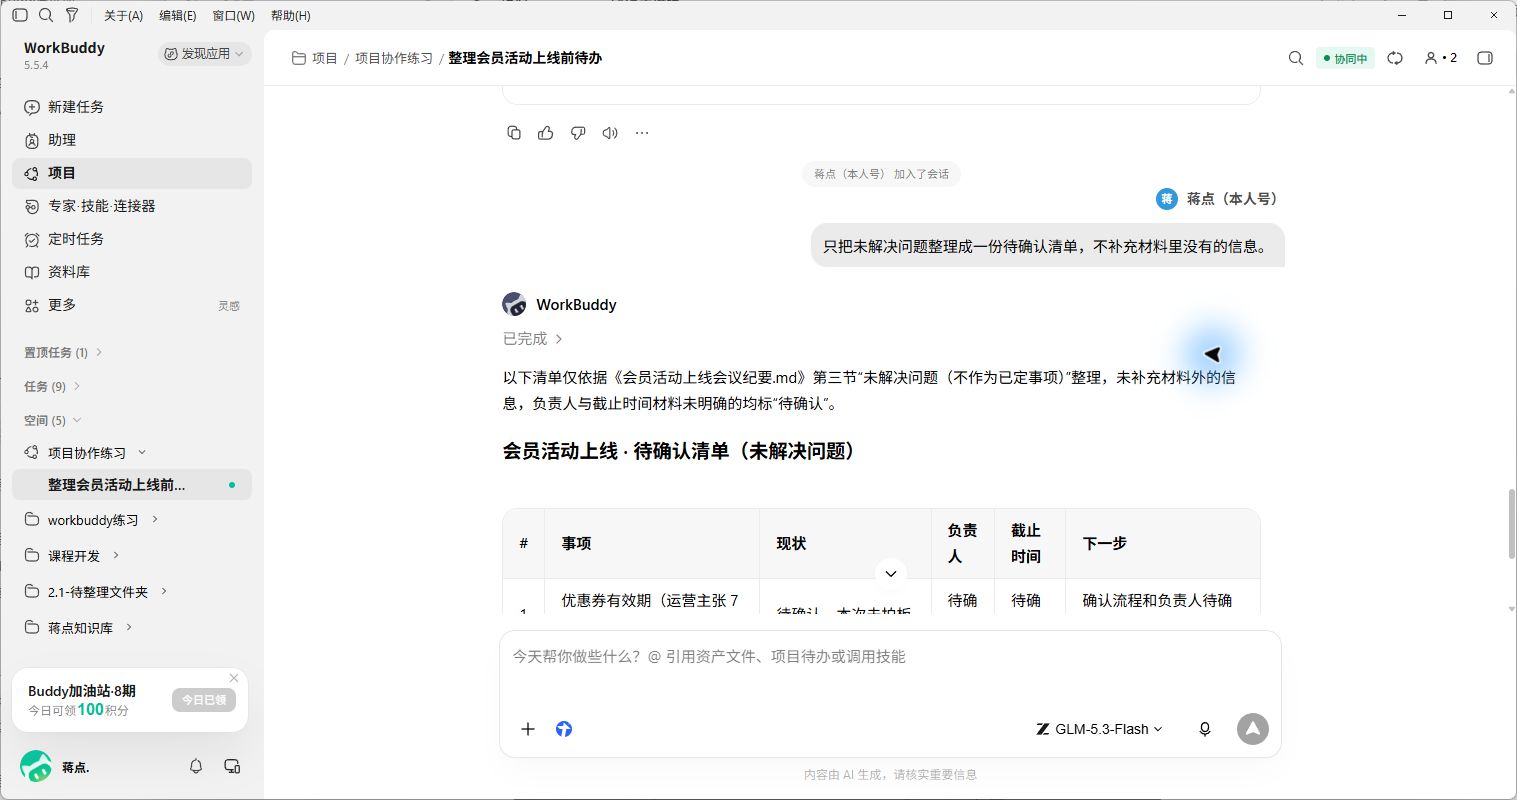
Task: Expand the workbuddy练习 folder
Action: tap(155, 520)
